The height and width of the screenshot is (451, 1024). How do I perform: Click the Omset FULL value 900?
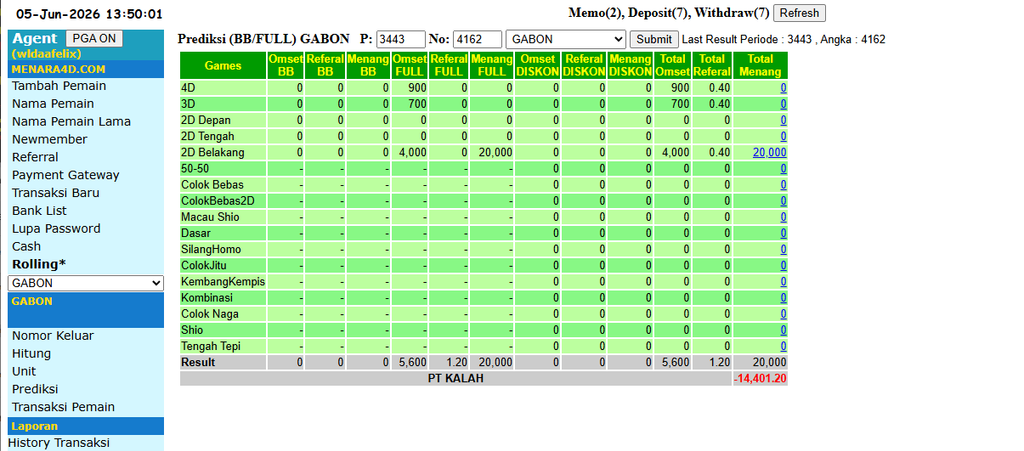pyautogui.click(x=418, y=88)
